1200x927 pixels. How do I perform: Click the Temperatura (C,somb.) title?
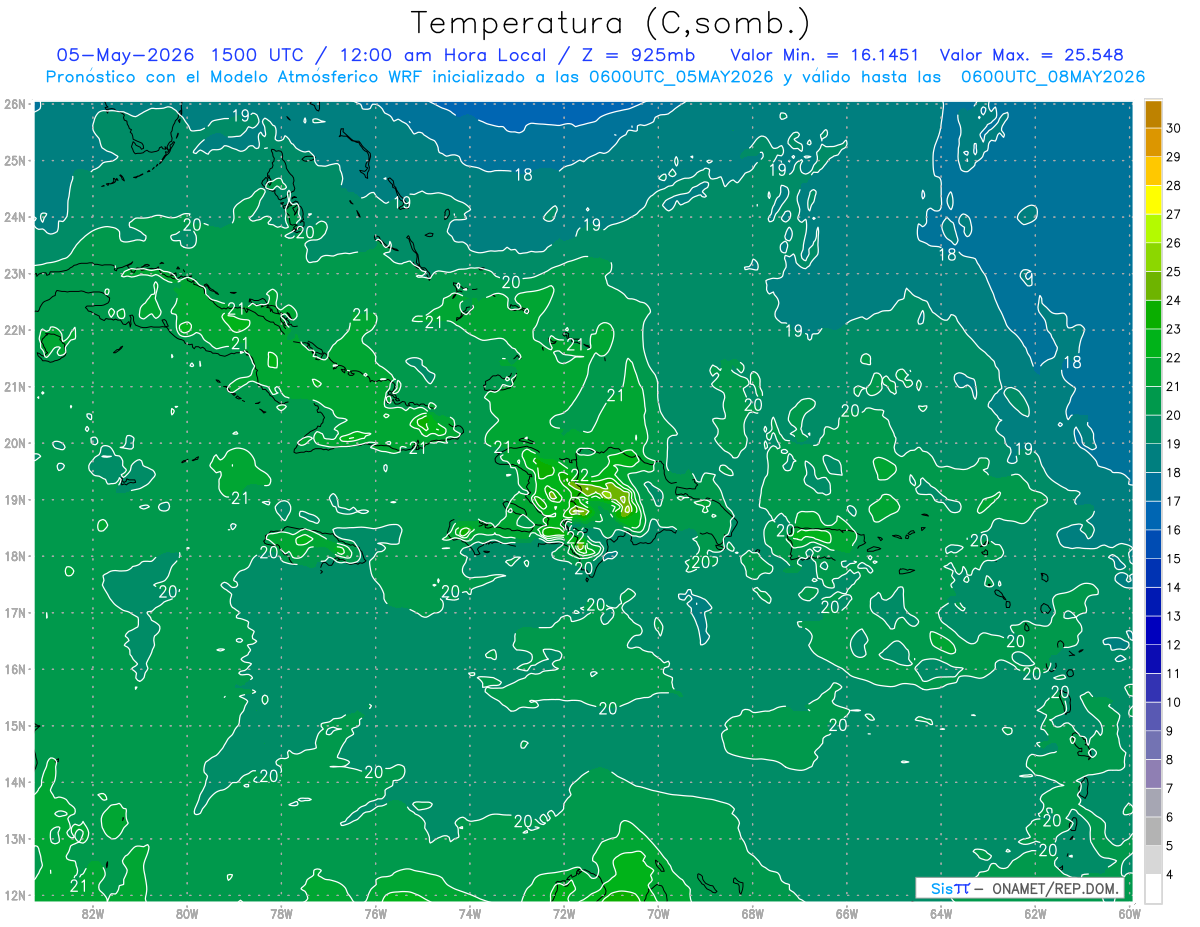point(610,22)
